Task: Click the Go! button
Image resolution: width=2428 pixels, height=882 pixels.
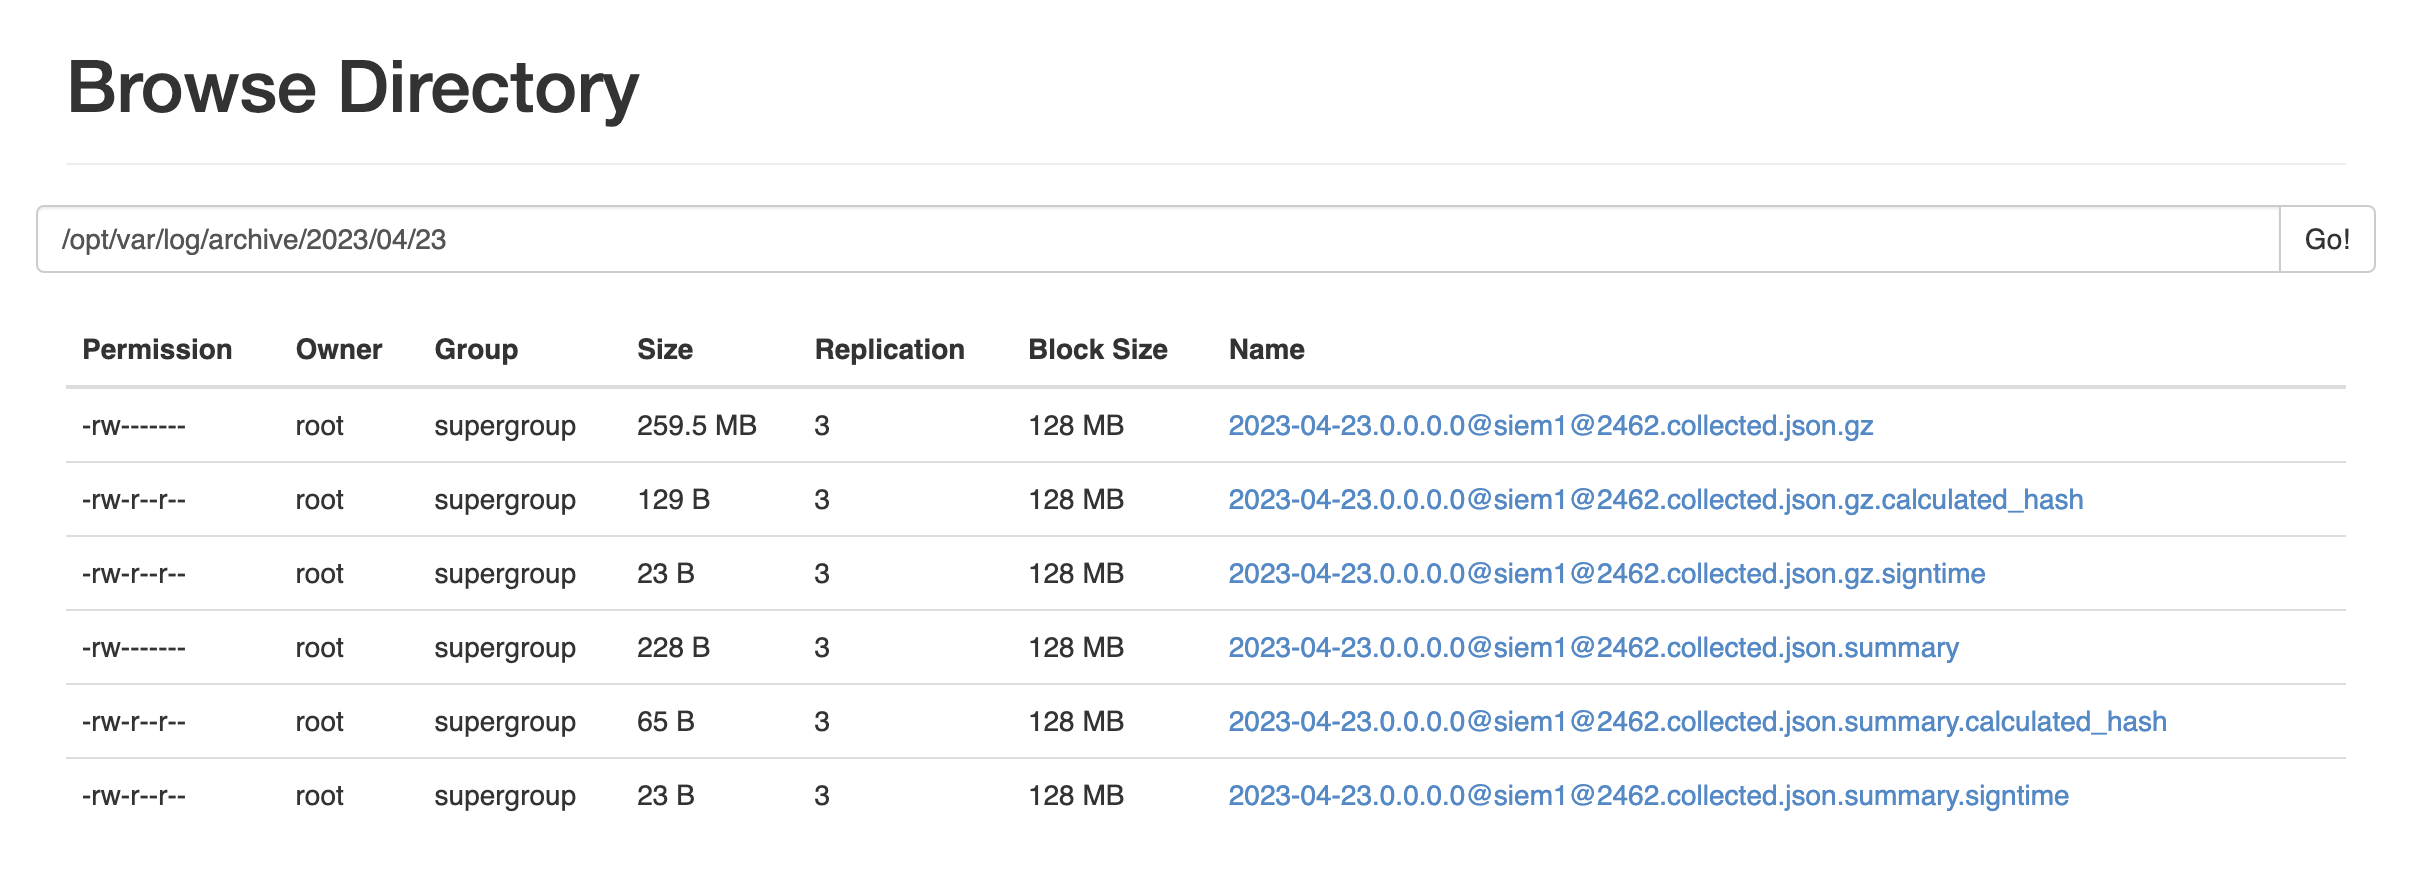Action: [x=2327, y=239]
